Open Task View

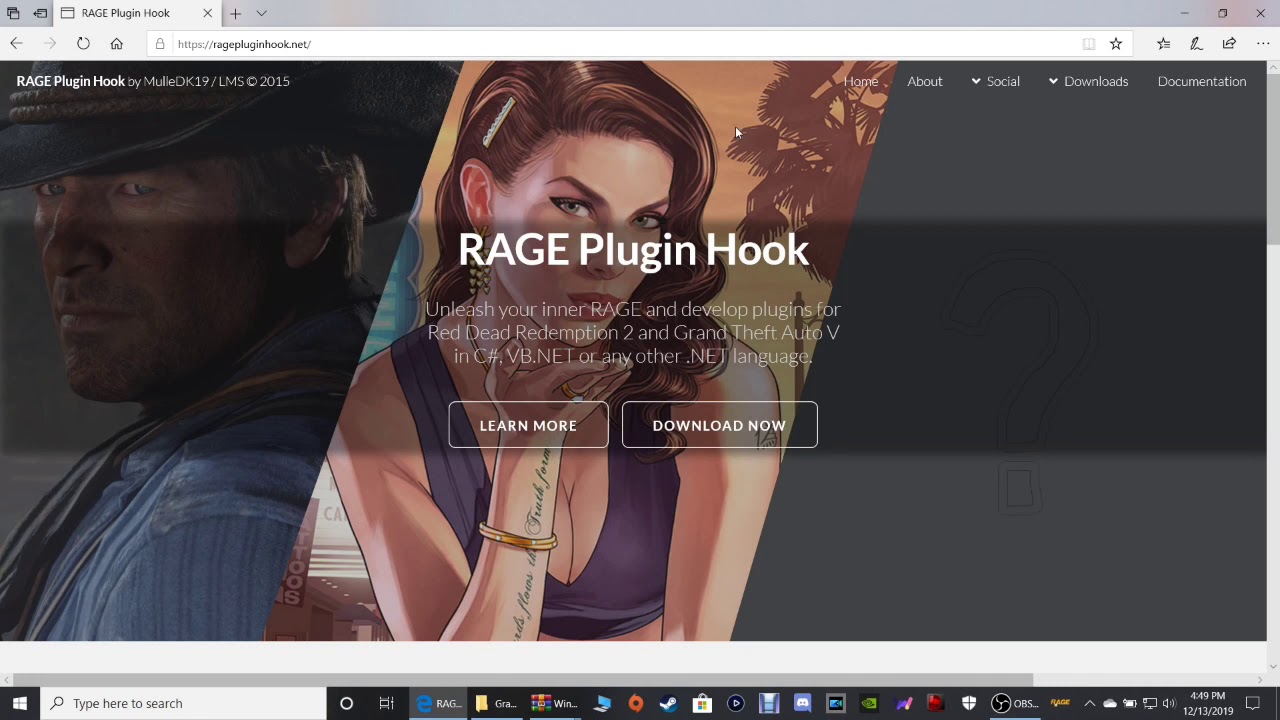click(386, 703)
